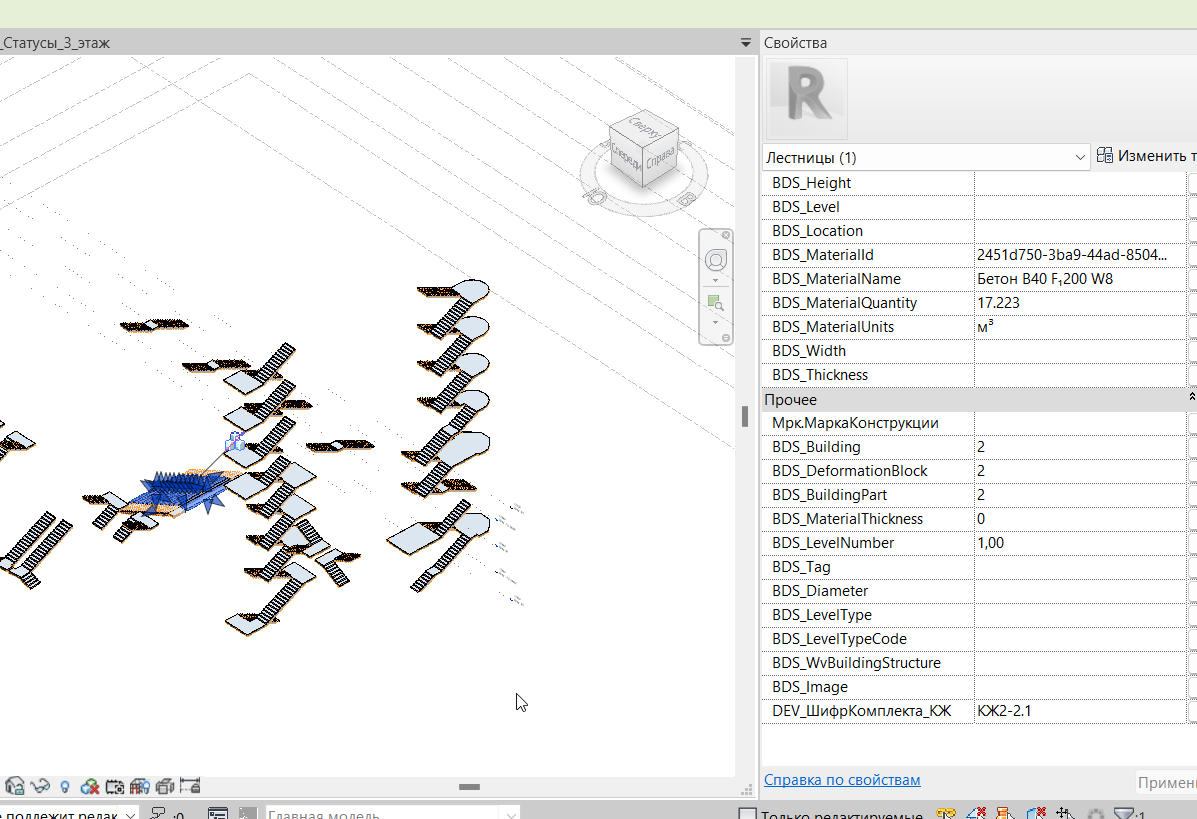Screen dimensions: 1197x819
Task: Click the Изменить тип edit type button
Action: point(1147,156)
